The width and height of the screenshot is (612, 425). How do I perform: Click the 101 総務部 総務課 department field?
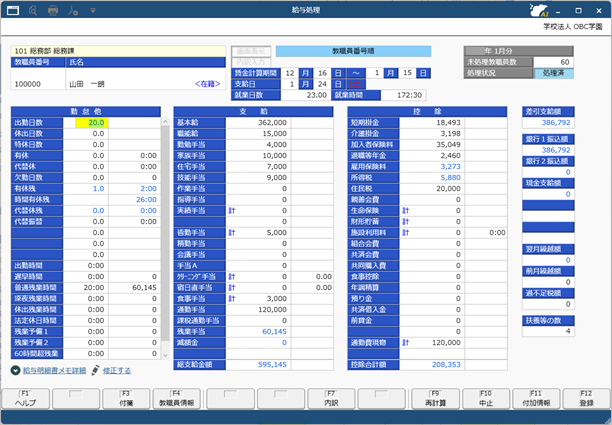click(118, 51)
